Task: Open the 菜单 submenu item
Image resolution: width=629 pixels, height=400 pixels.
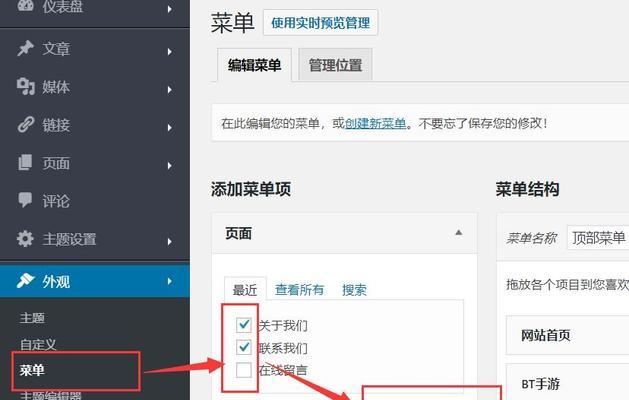Action: 32,370
